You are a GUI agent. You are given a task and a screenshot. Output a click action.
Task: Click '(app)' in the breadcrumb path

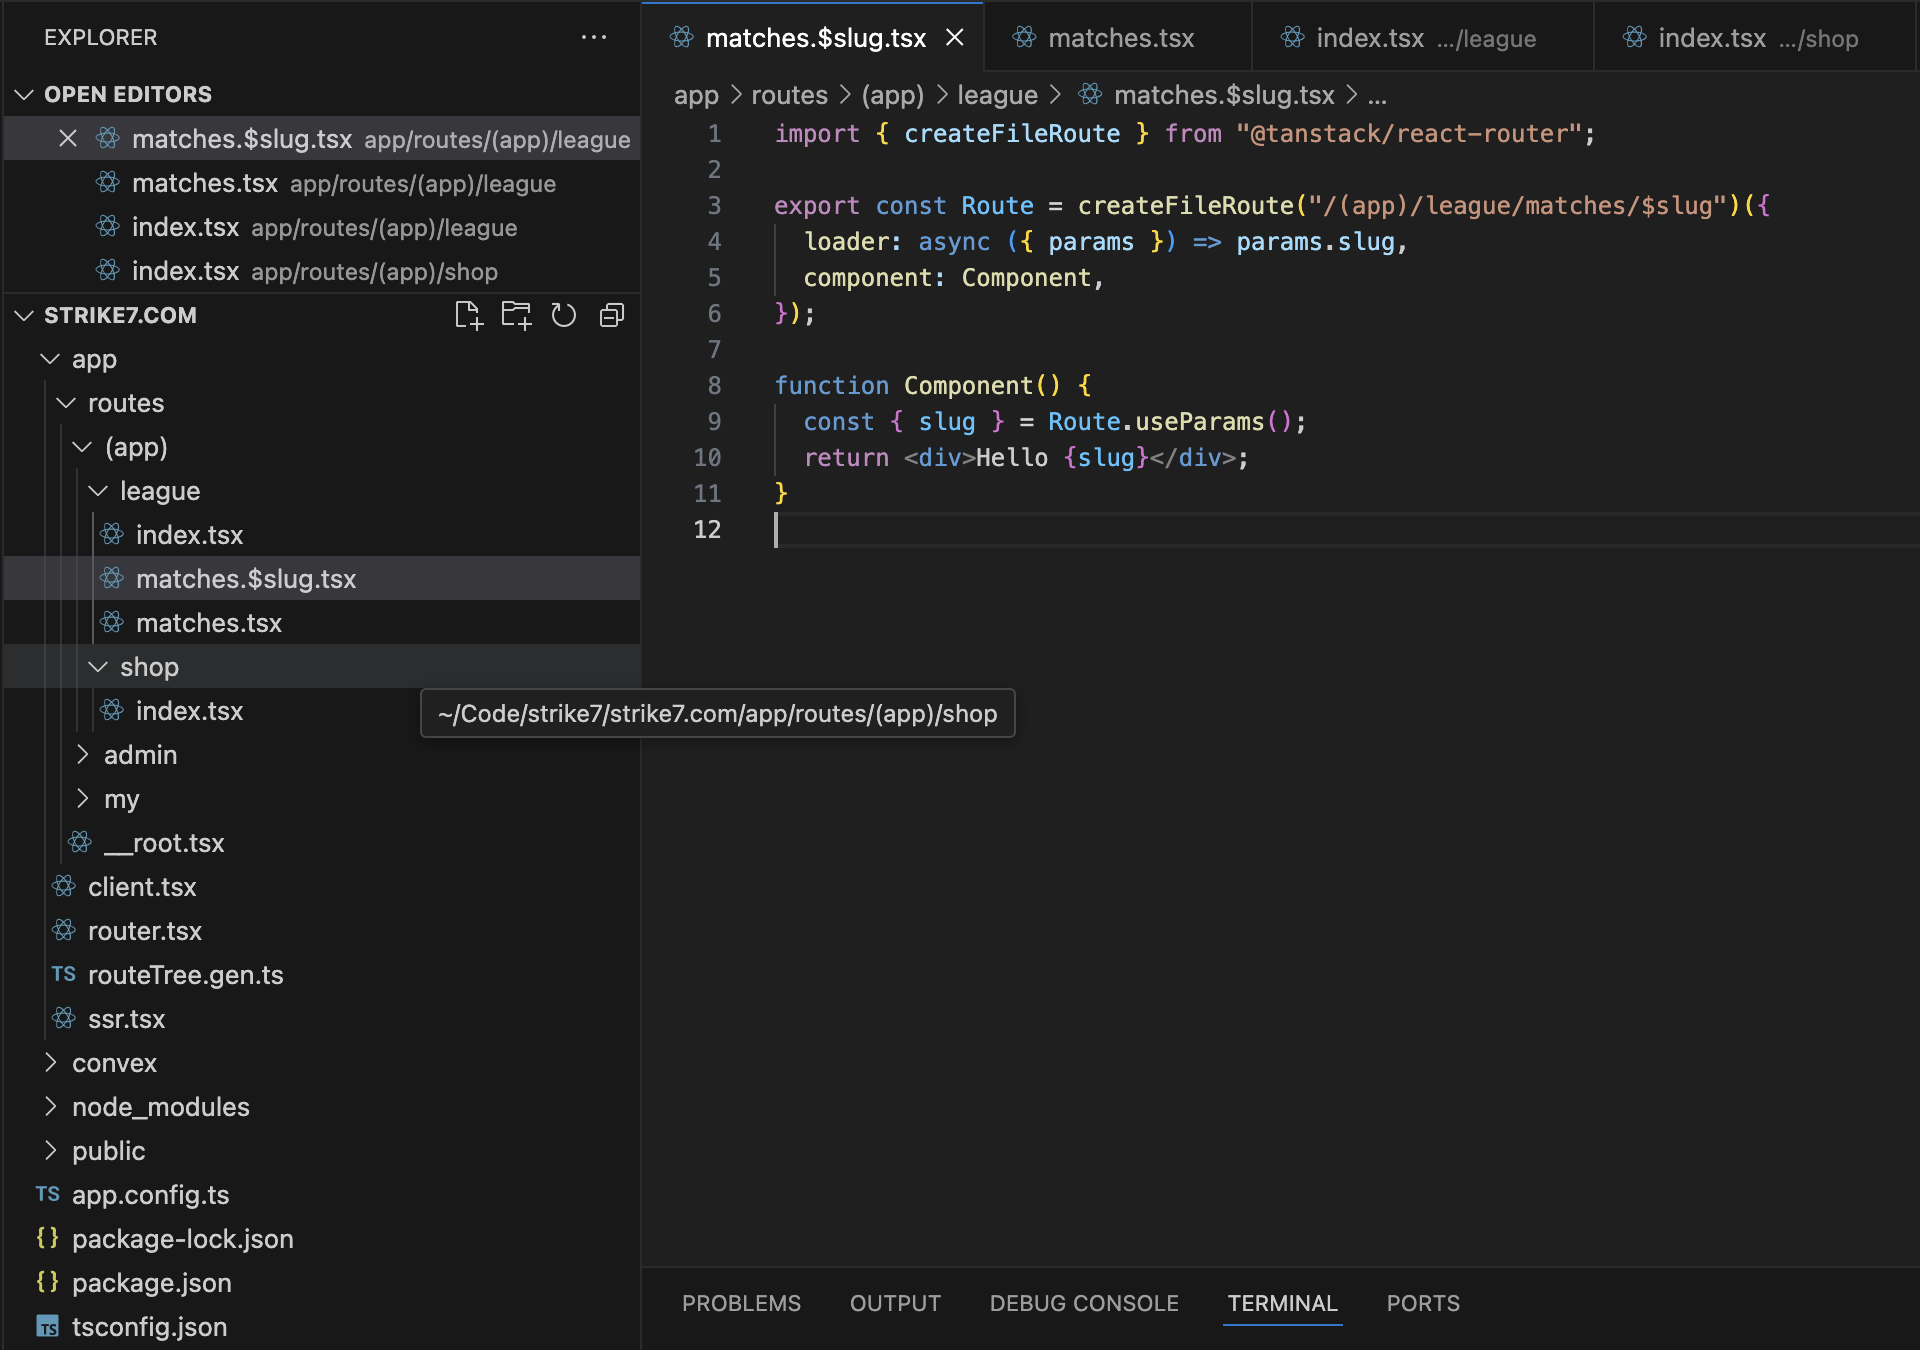click(892, 95)
